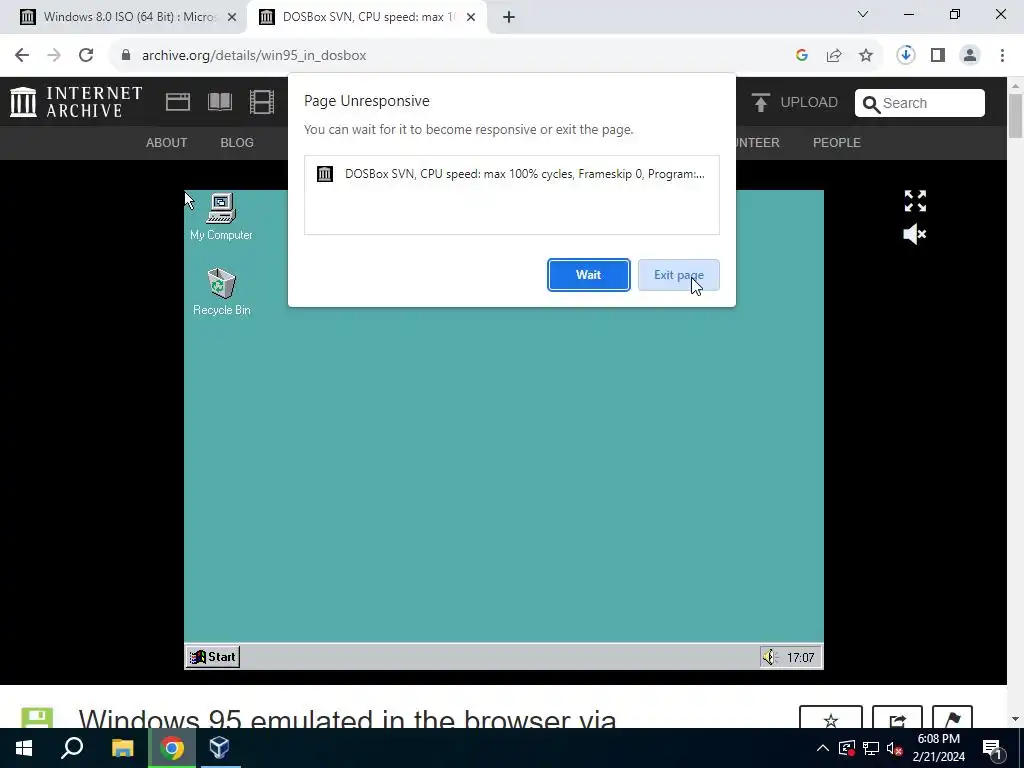Go forward in browser history
Image resolution: width=1024 pixels, height=768 pixels.
[x=54, y=56]
